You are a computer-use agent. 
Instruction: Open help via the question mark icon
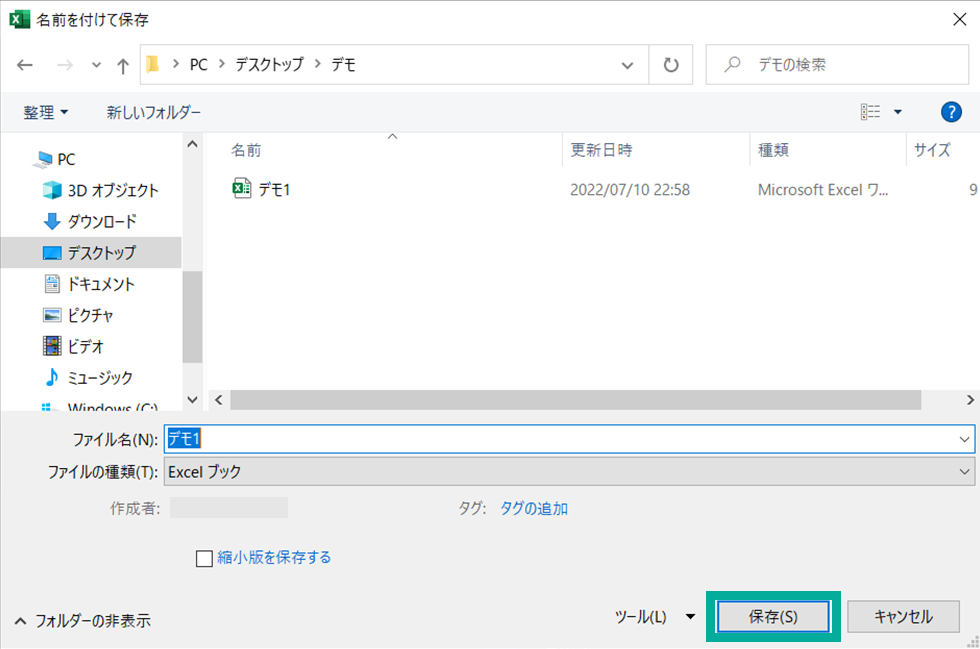point(951,111)
